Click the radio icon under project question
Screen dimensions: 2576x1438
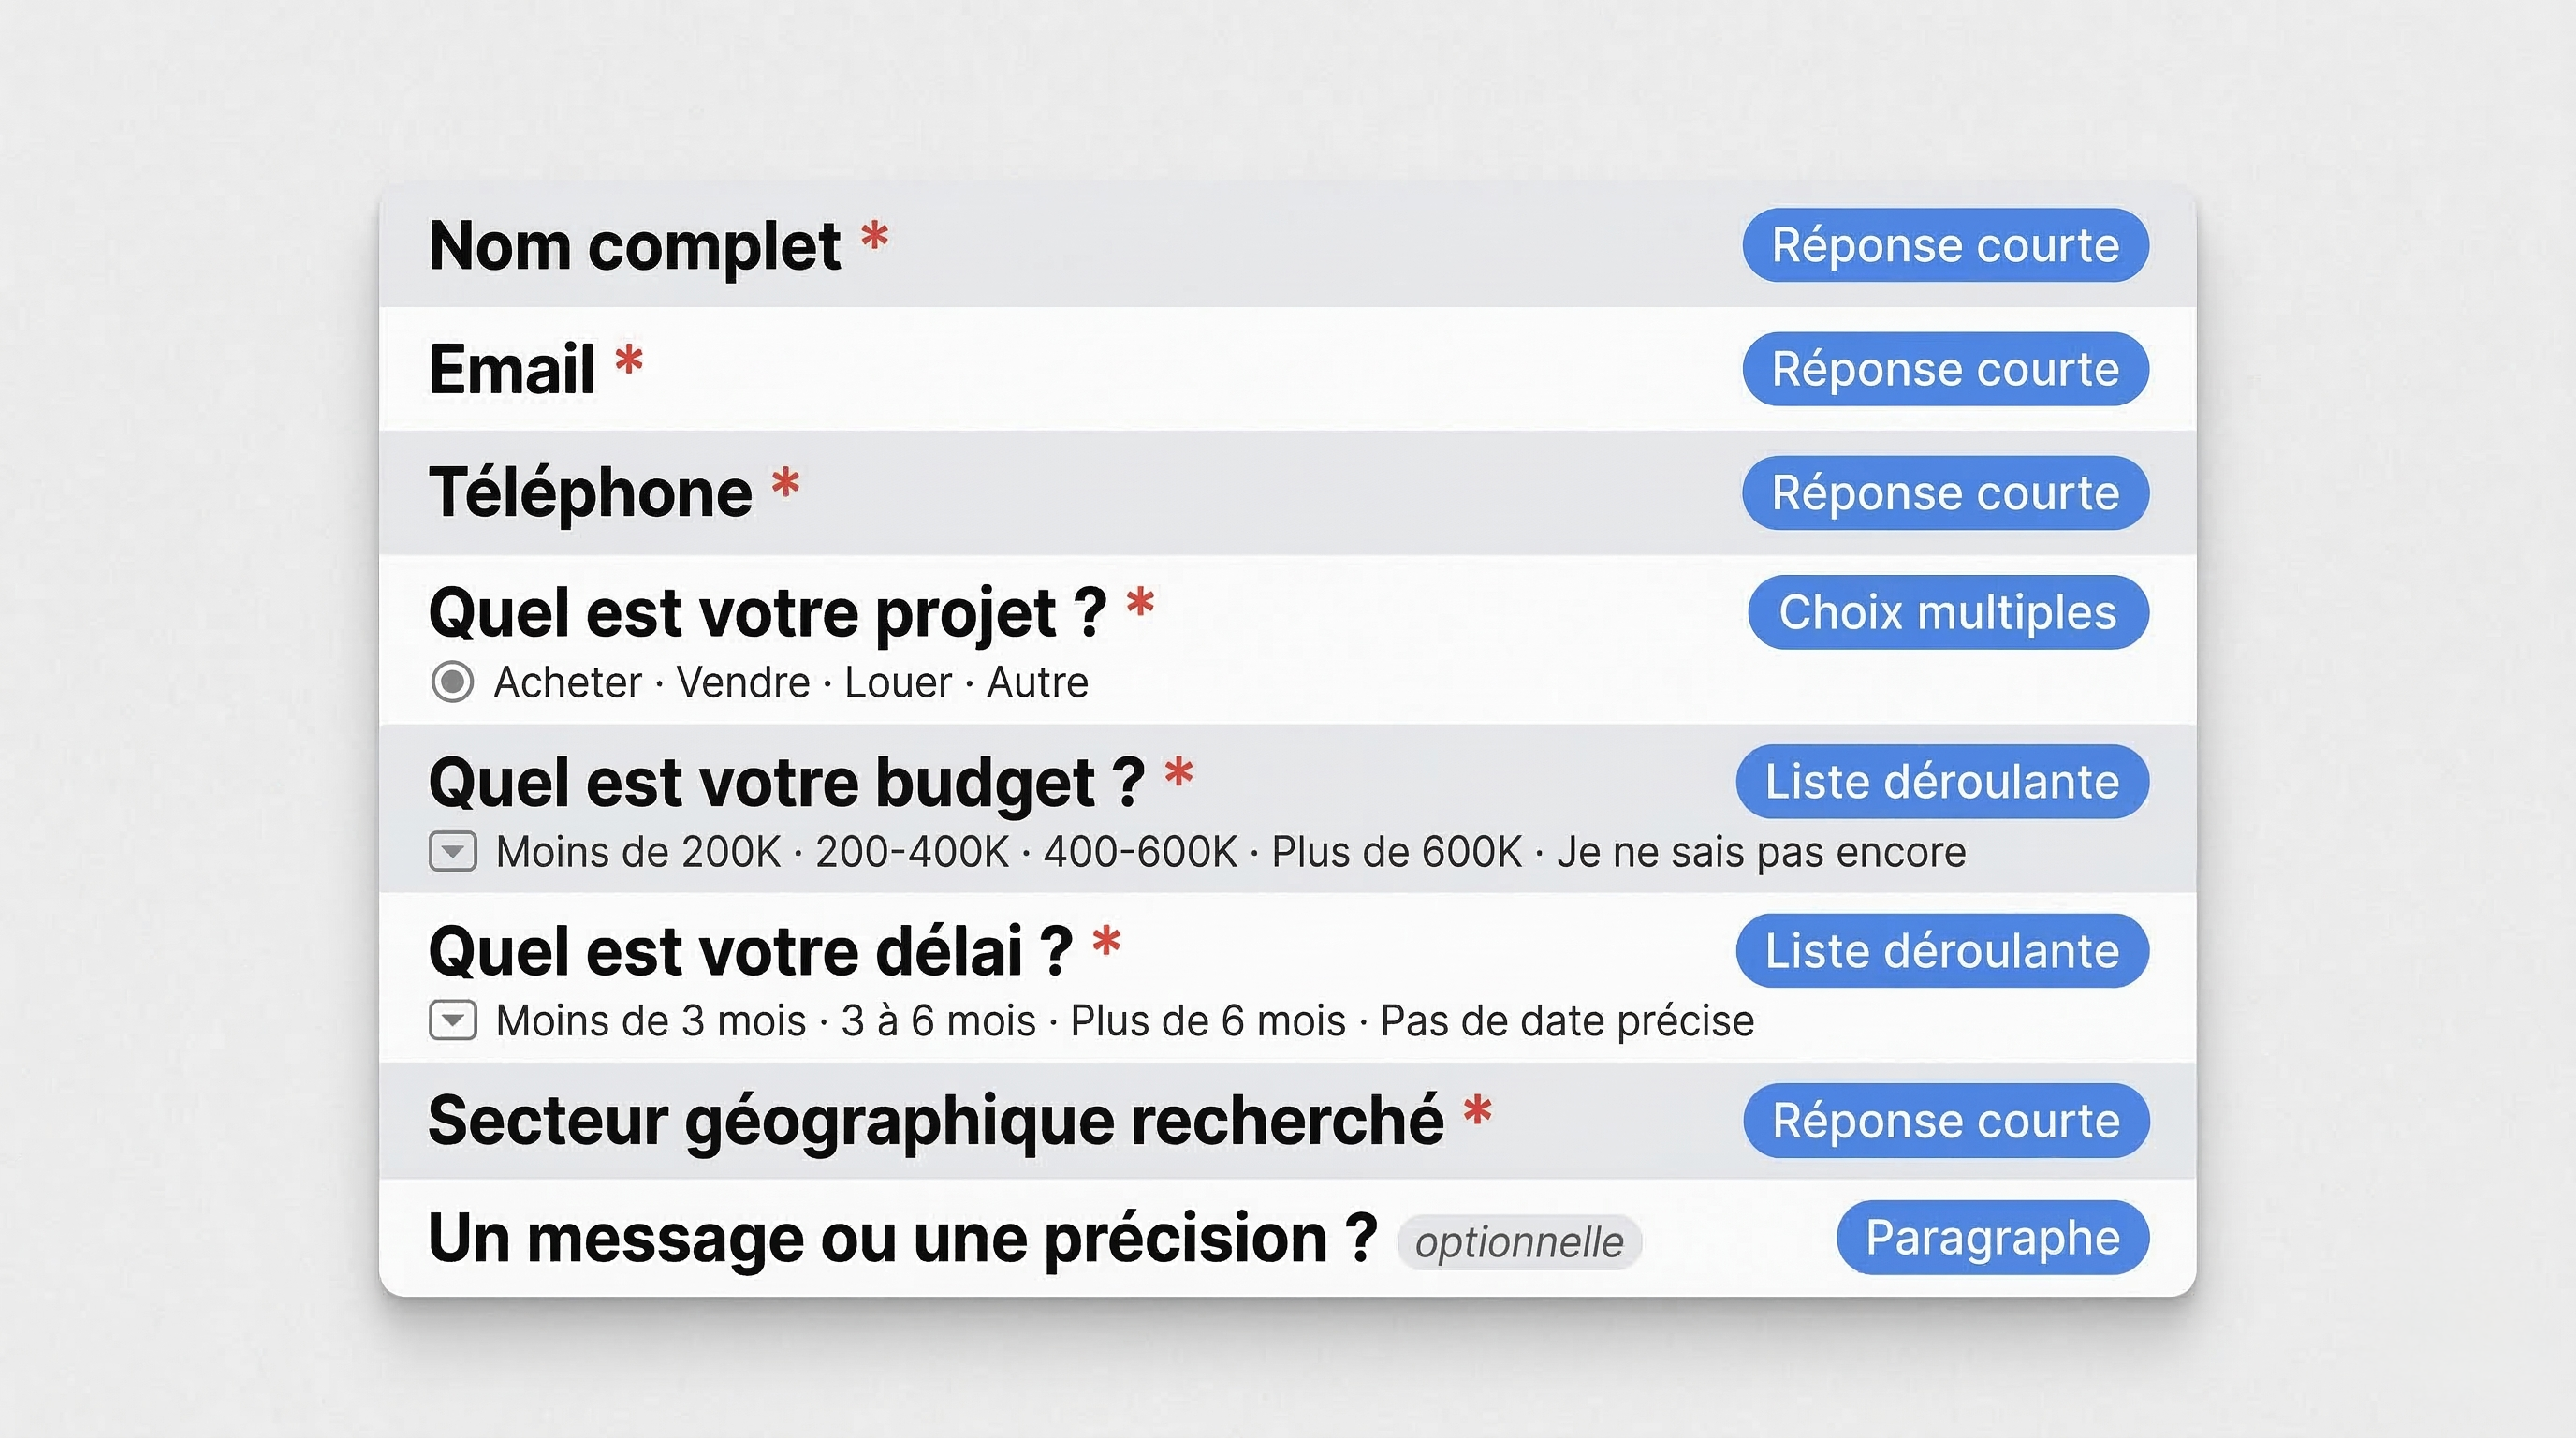tap(452, 682)
